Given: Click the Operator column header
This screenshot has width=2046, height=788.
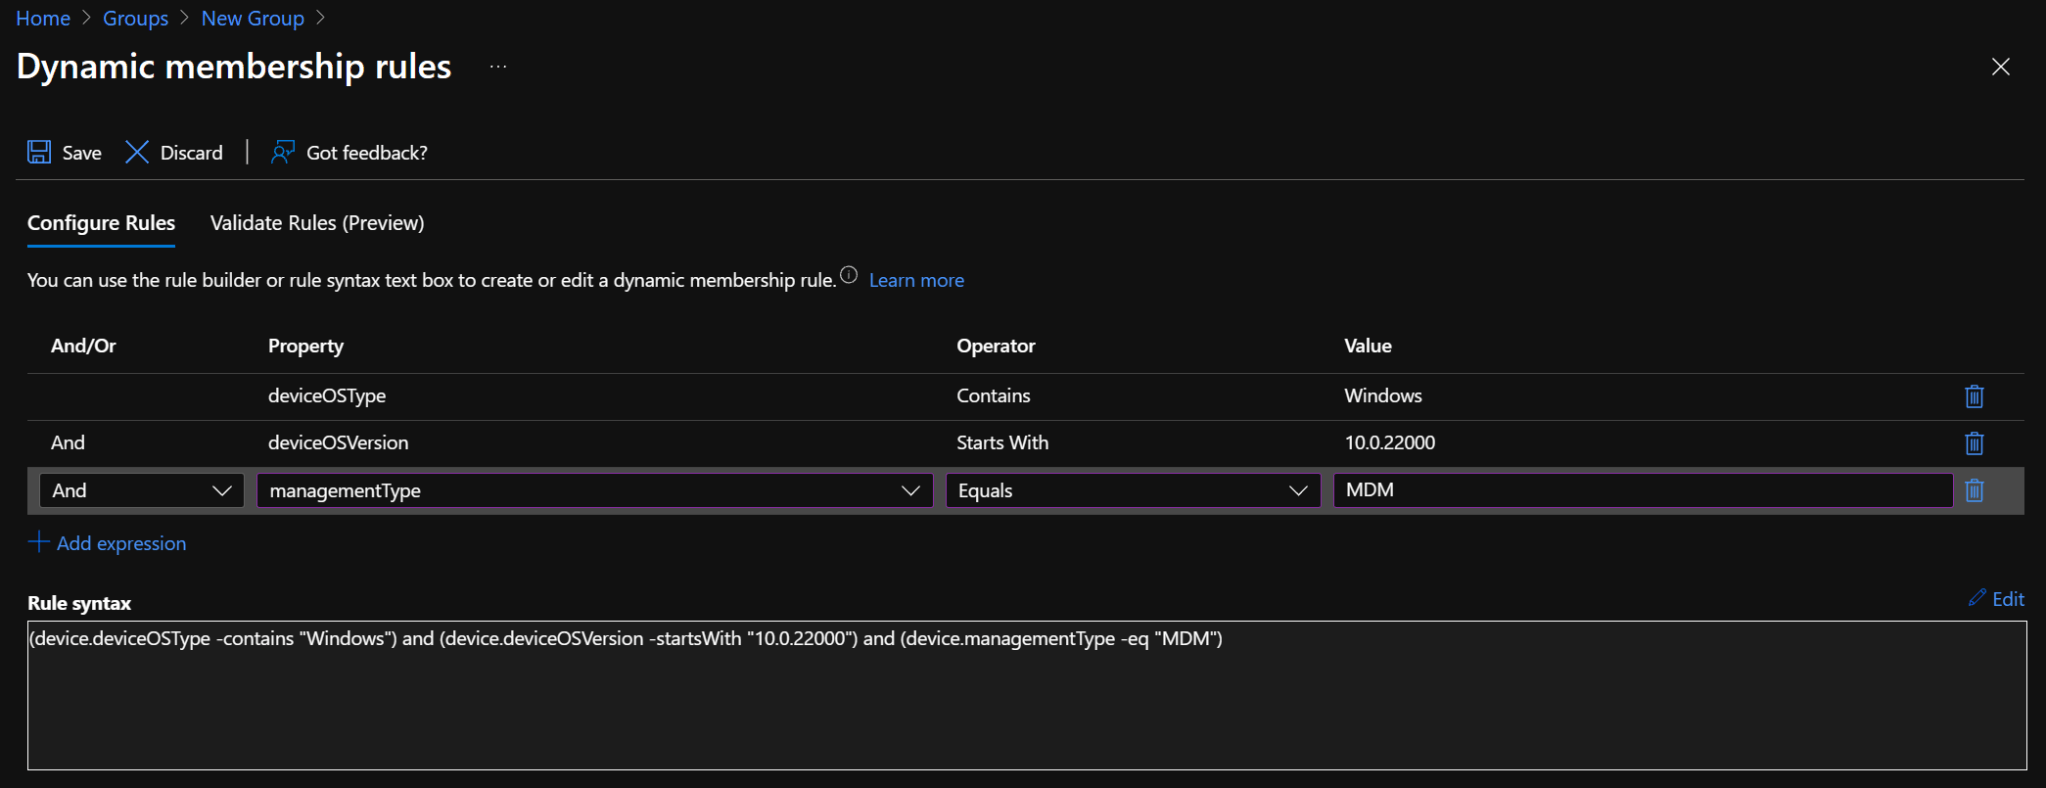Looking at the screenshot, I should (996, 346).
